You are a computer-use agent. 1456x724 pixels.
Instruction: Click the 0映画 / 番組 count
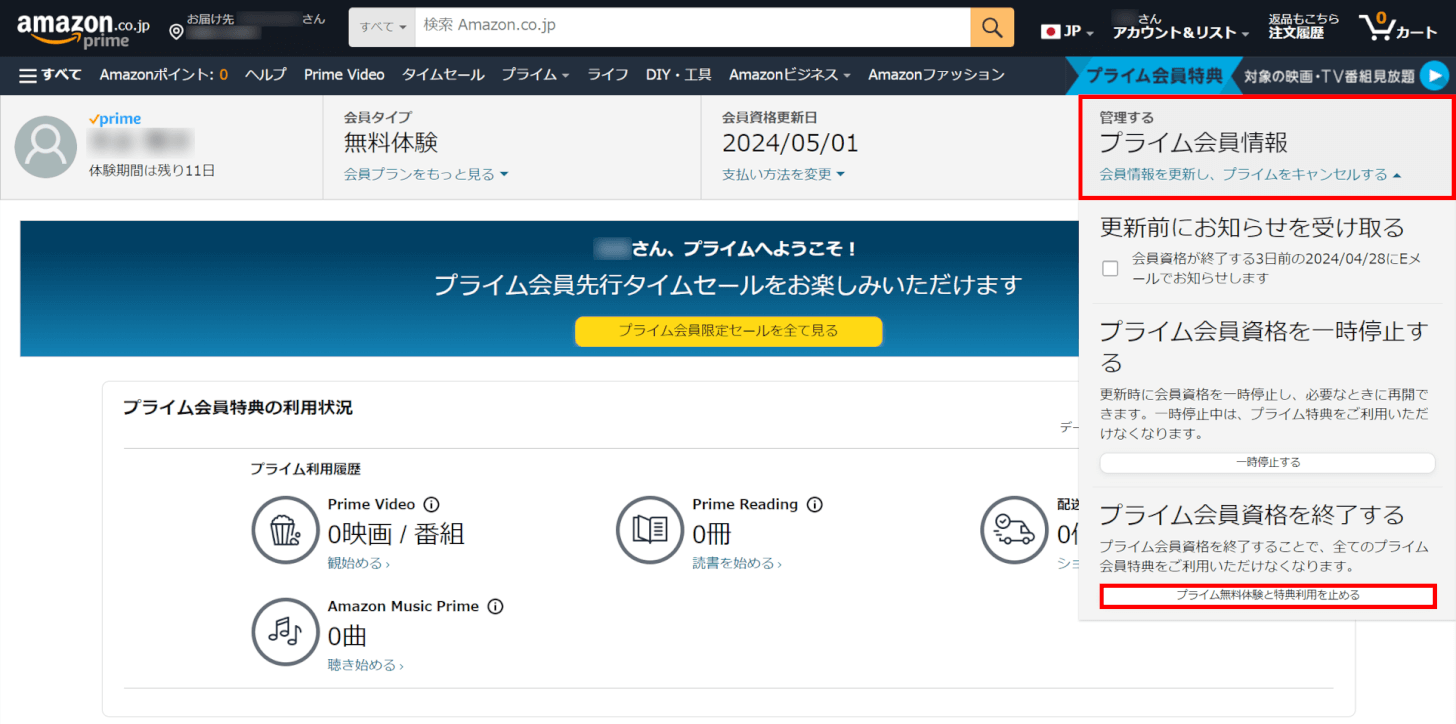[396, 535]
